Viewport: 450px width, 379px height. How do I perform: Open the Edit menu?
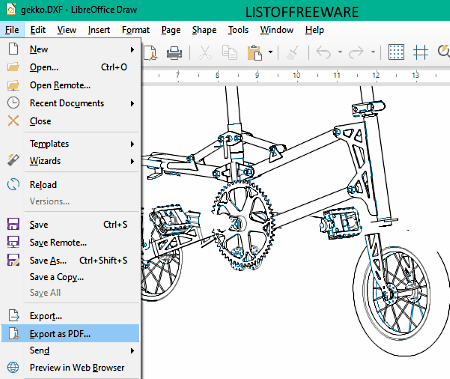pos(38,30)
